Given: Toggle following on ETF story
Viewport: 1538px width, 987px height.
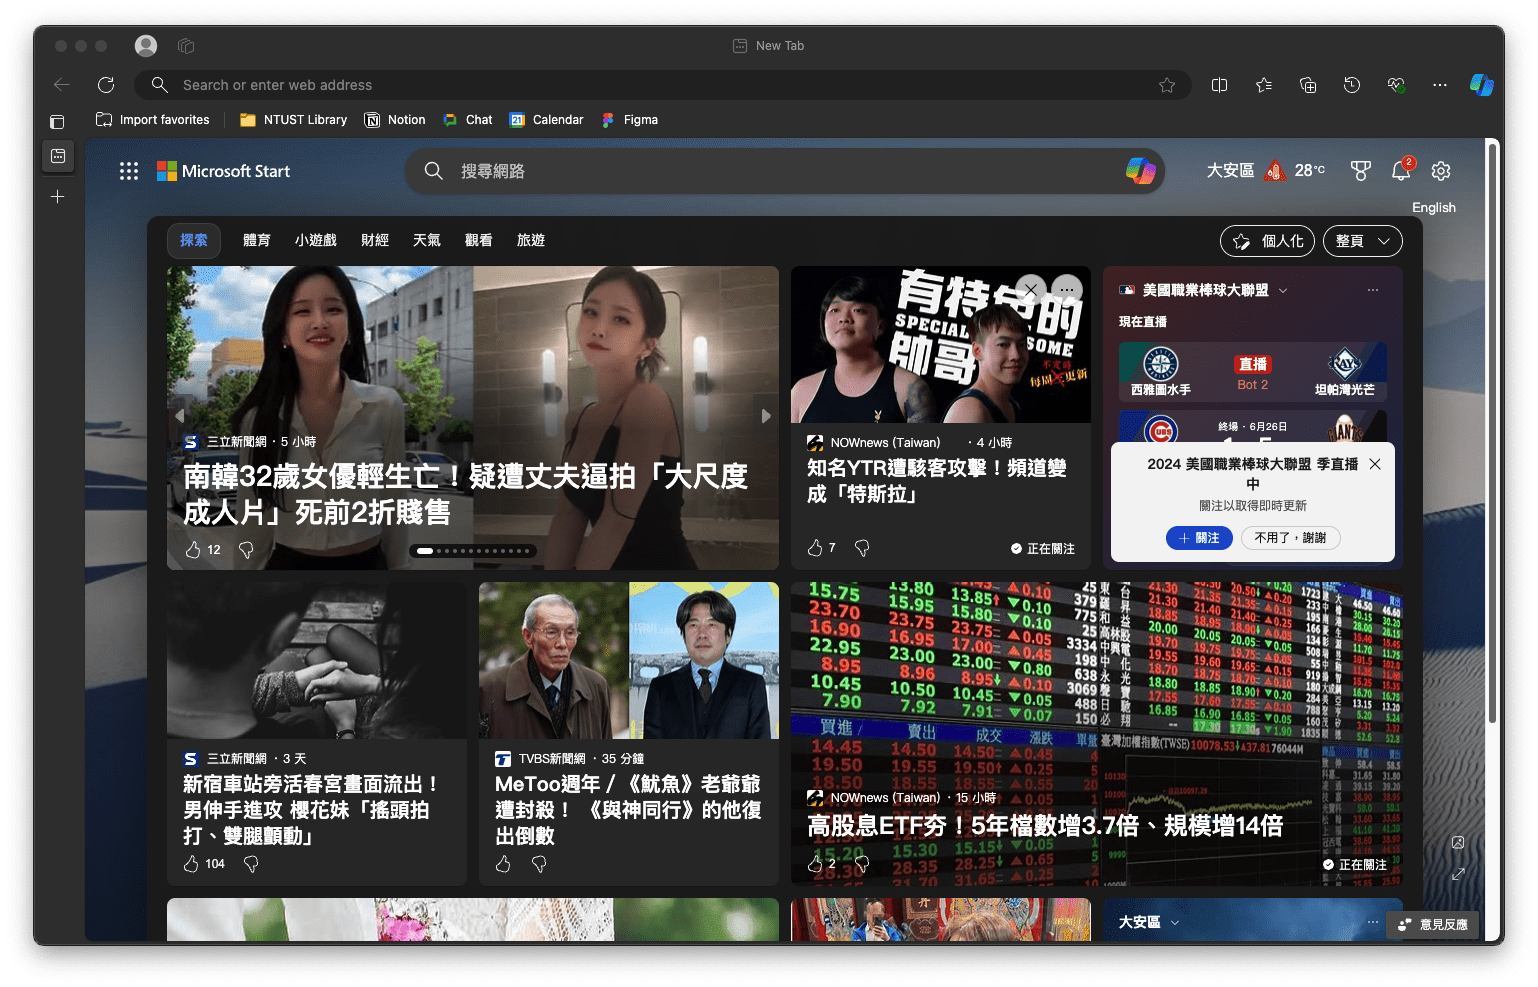Looking at the screenshot, I should (1355, 864).
